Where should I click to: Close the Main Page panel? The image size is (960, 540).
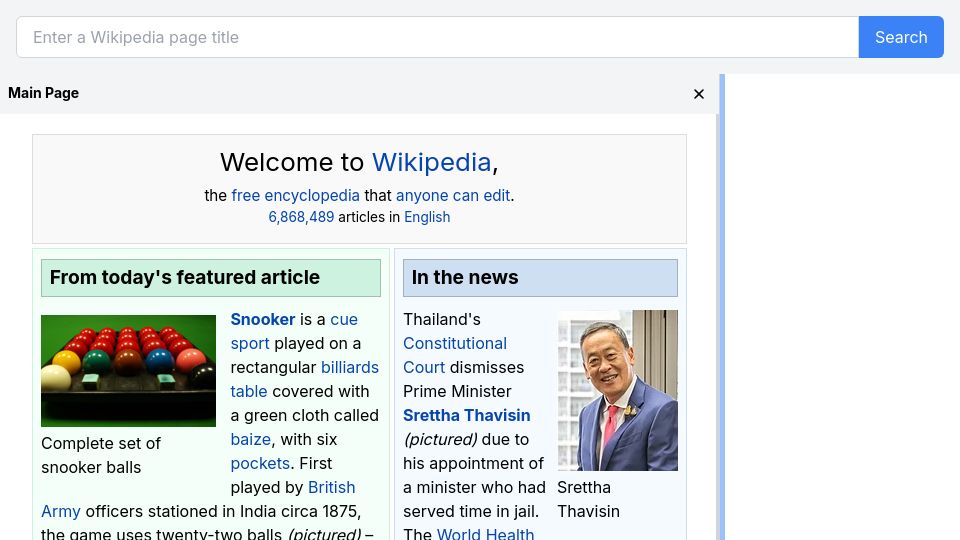click(699, 94)
